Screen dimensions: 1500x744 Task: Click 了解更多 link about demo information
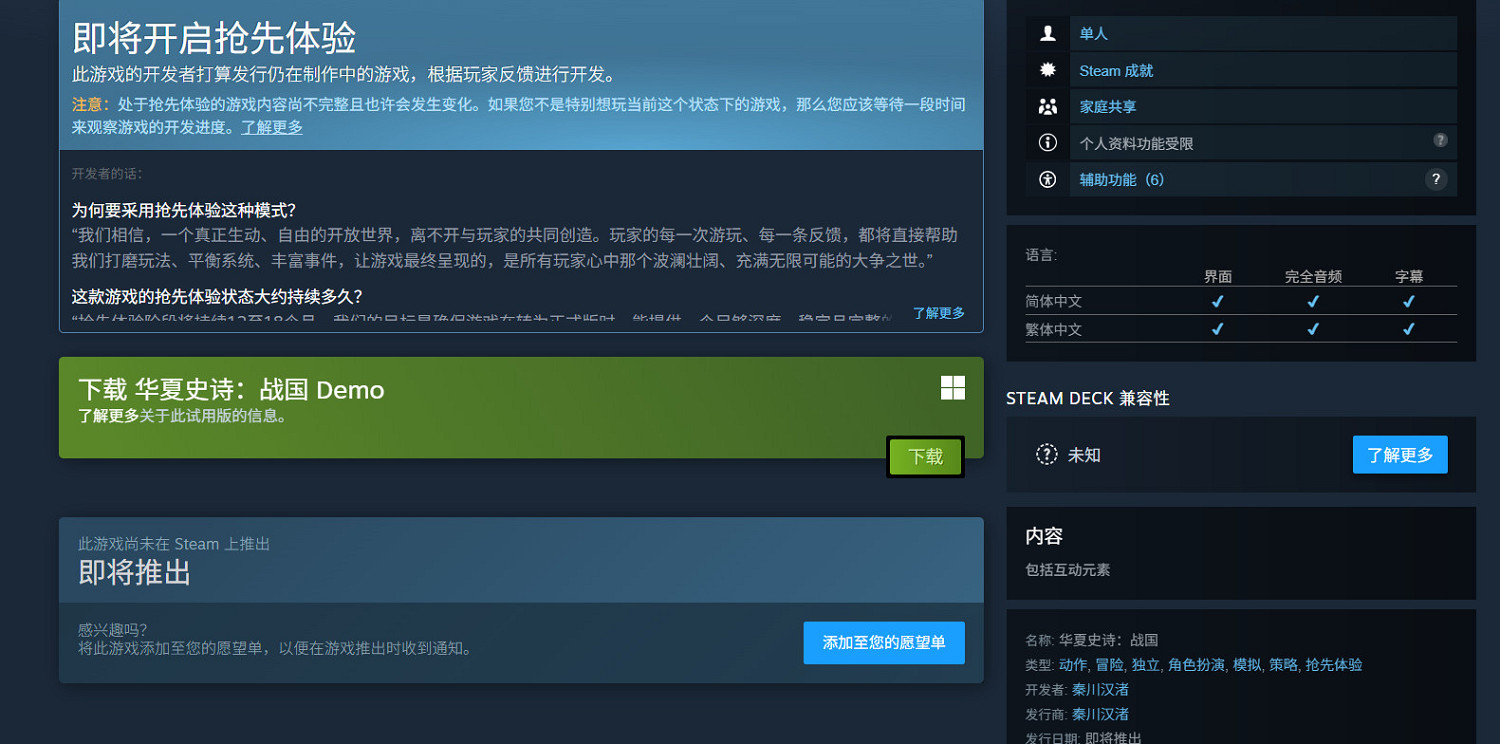108,416
